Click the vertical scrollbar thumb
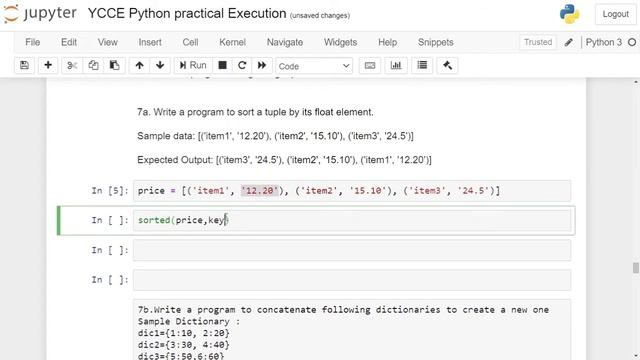The image size is (640, 360). point(636,268)
